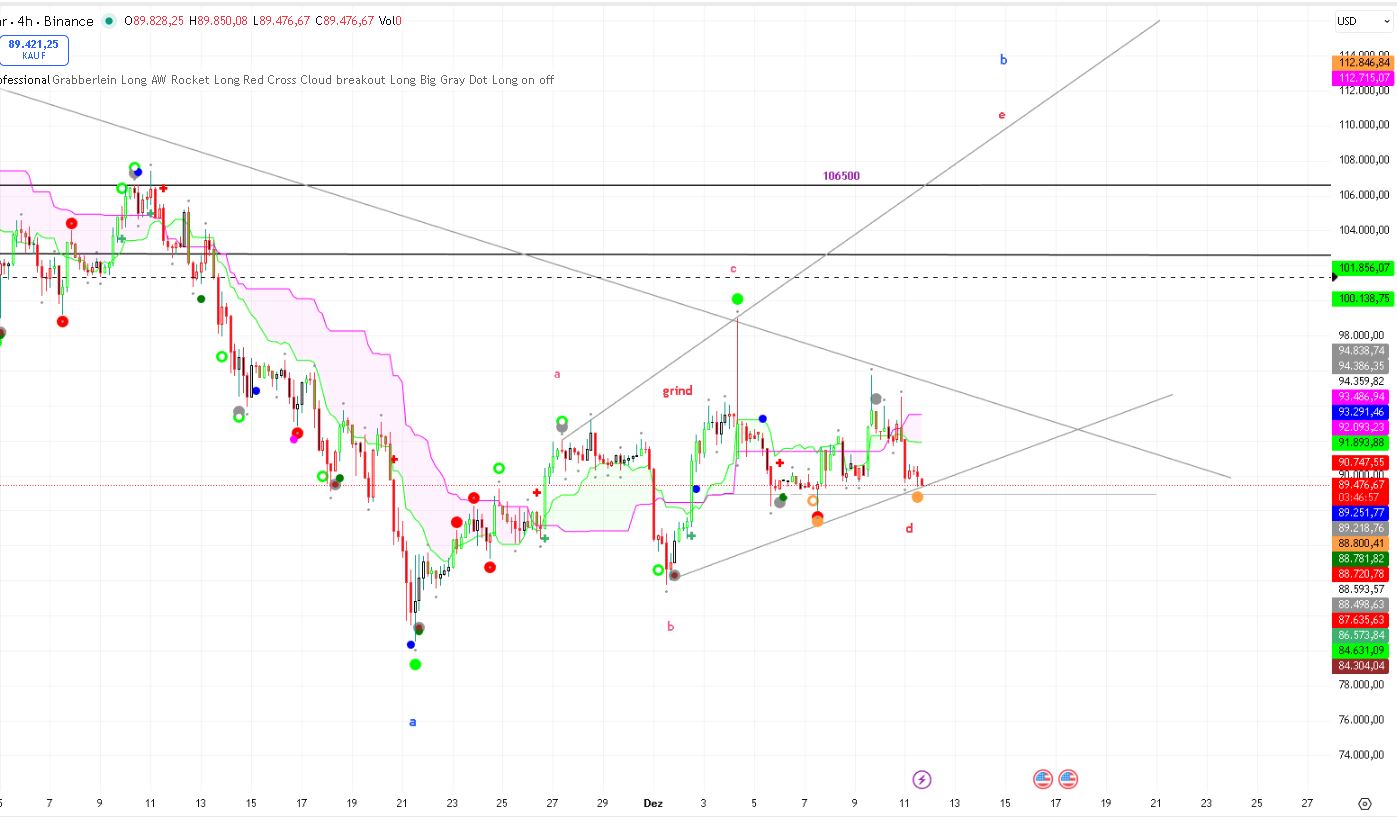The height and width of the screenshot is (818, 1397).
Task: Click the 'Dez' month label on time axis
Action: click(653, 803)
